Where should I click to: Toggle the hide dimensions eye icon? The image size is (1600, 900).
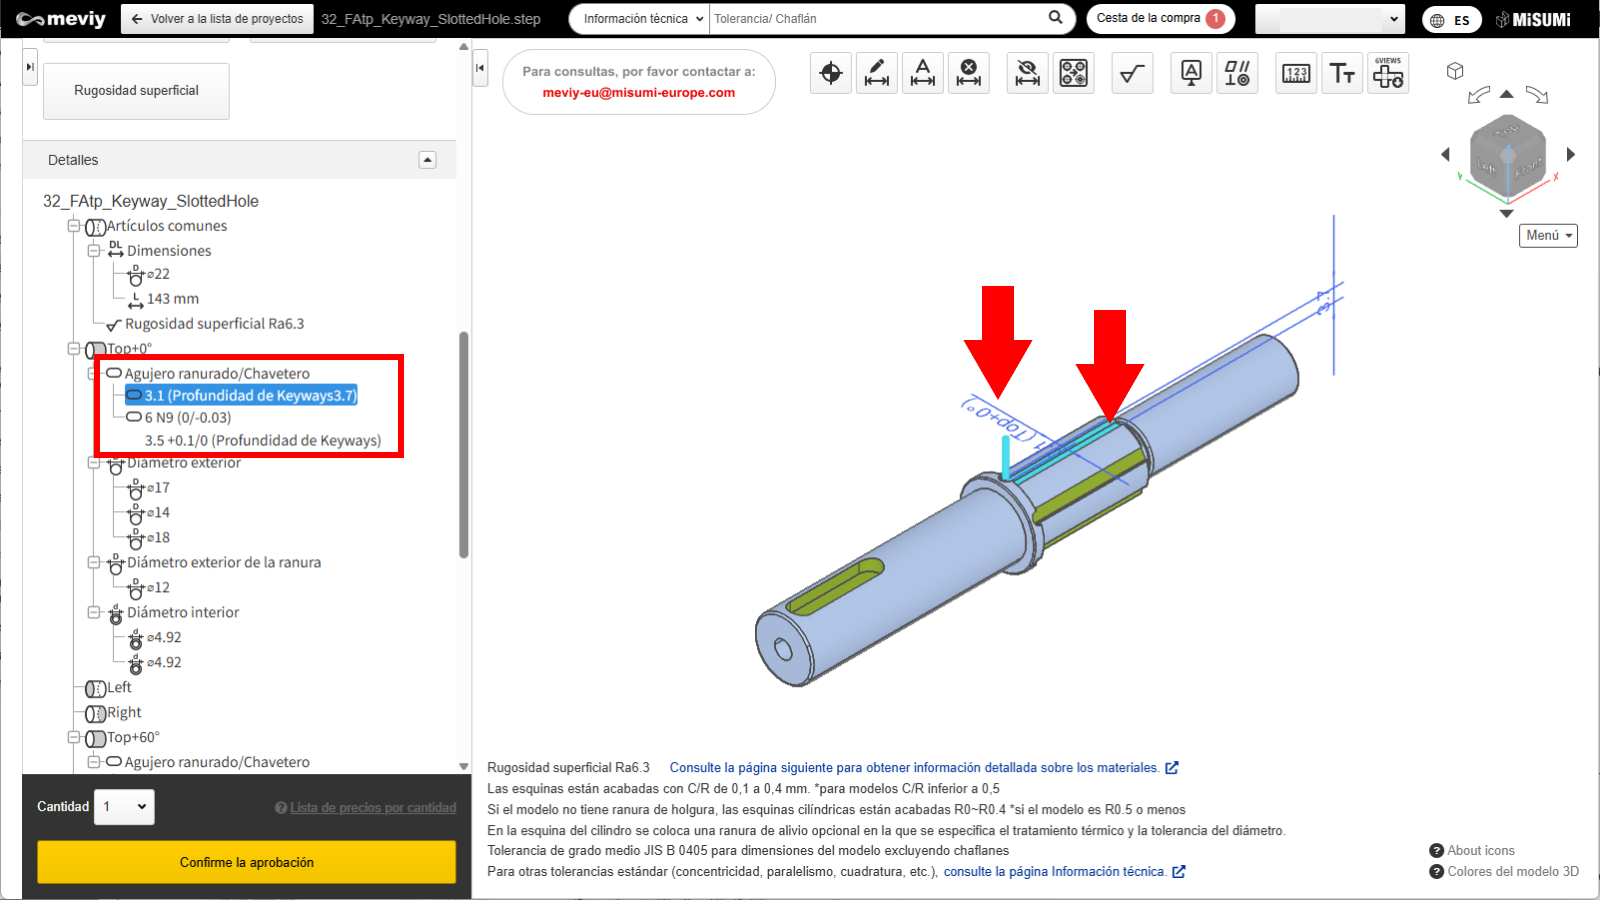tap(1027, 73)
